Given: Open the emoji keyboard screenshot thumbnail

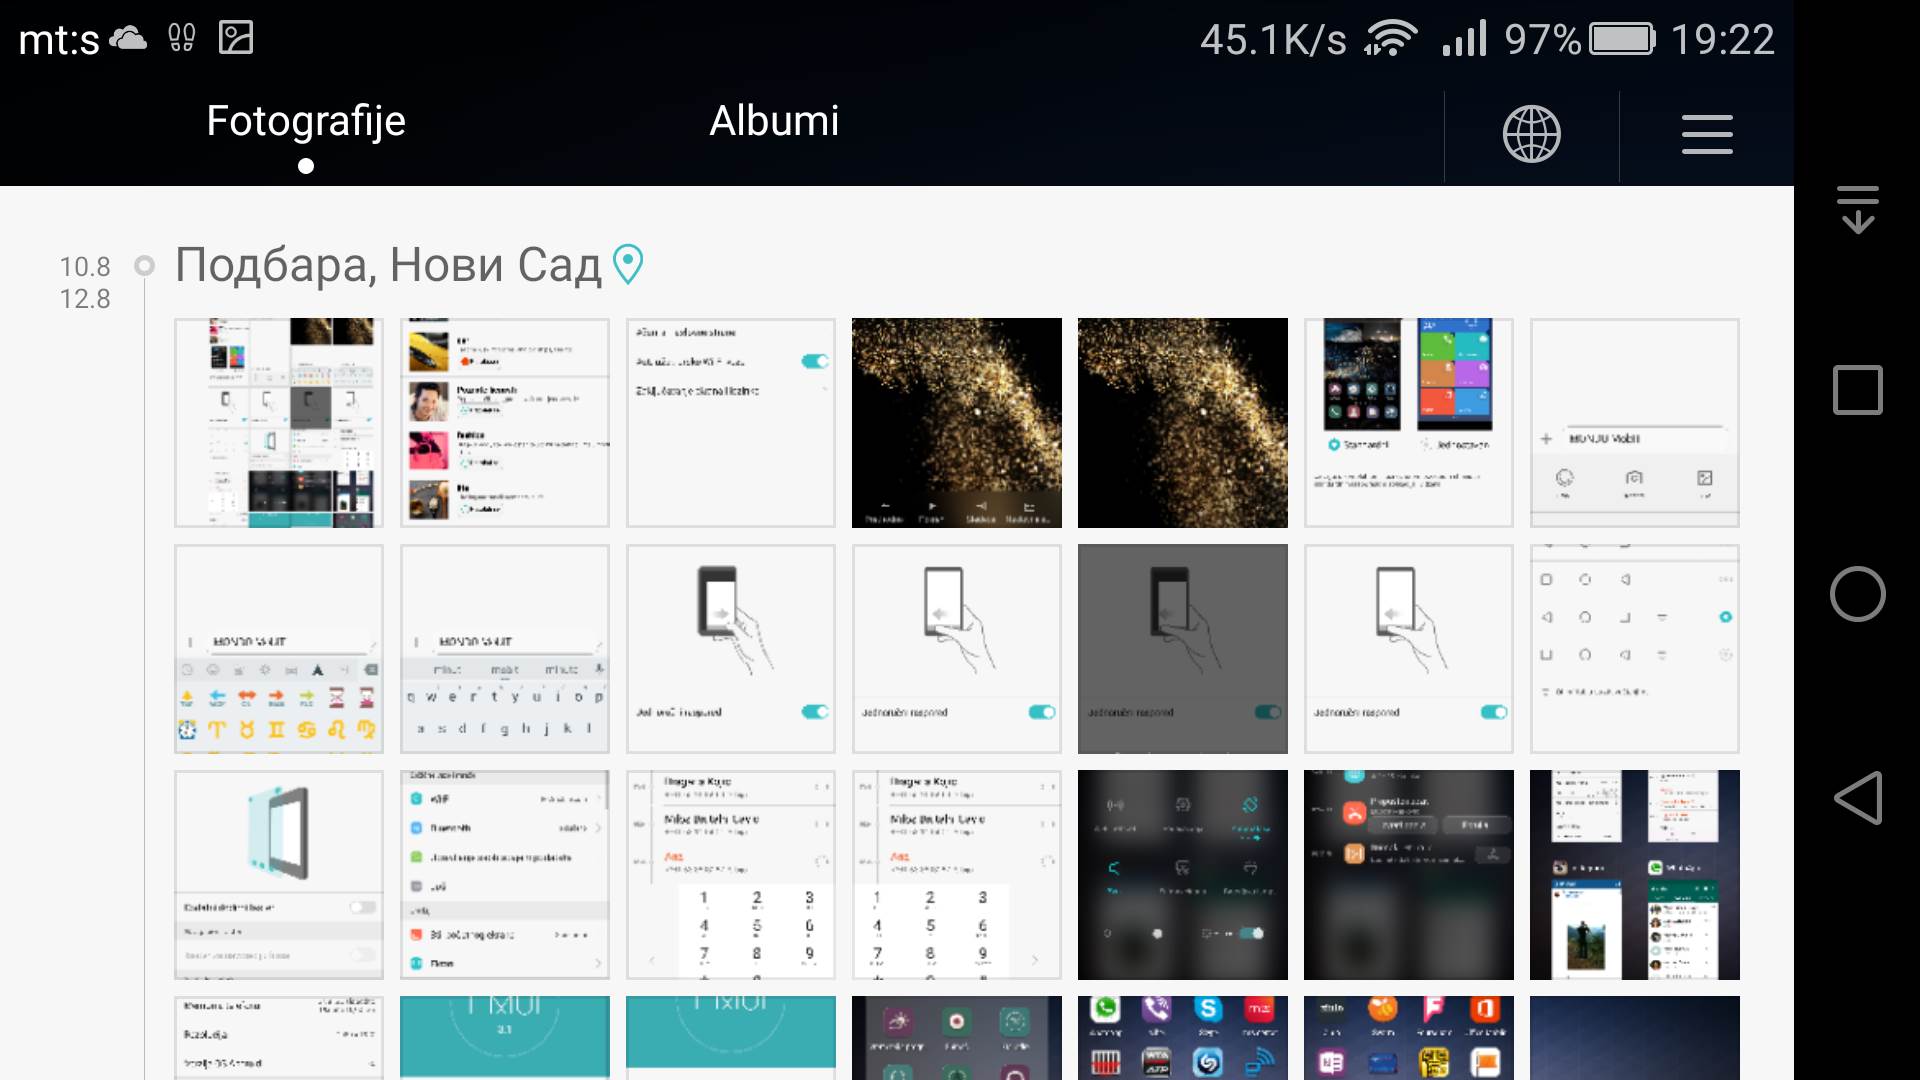Looking at the screenshot, I should tap(279, 648).
